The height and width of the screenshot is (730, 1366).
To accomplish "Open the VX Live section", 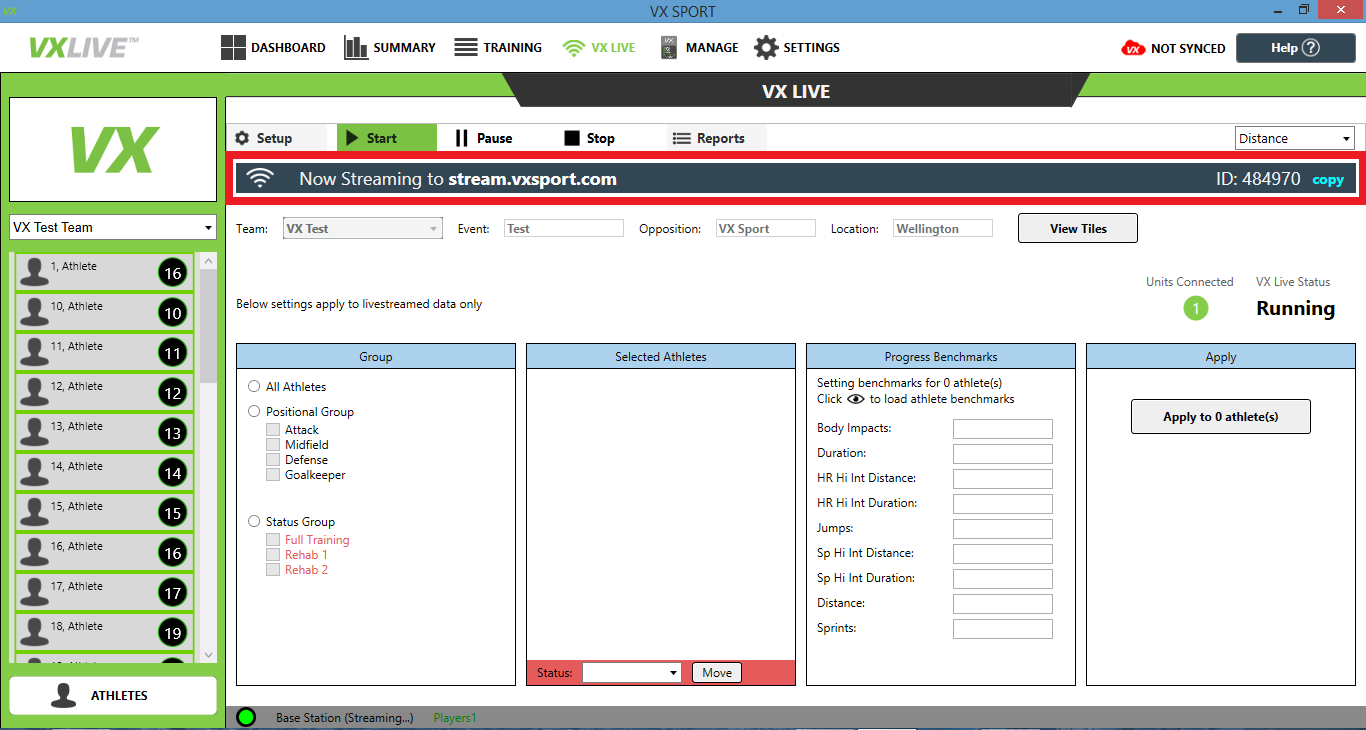I will pos(598,47).
